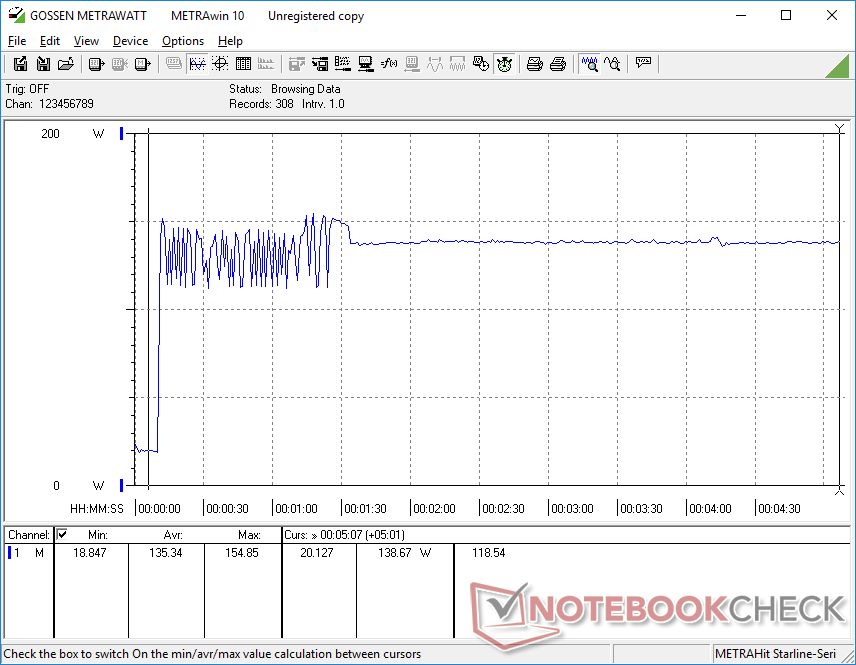This screenshot has height=665, width=856.
Task: Click the Min value 18.847
Action: [90, 553]
